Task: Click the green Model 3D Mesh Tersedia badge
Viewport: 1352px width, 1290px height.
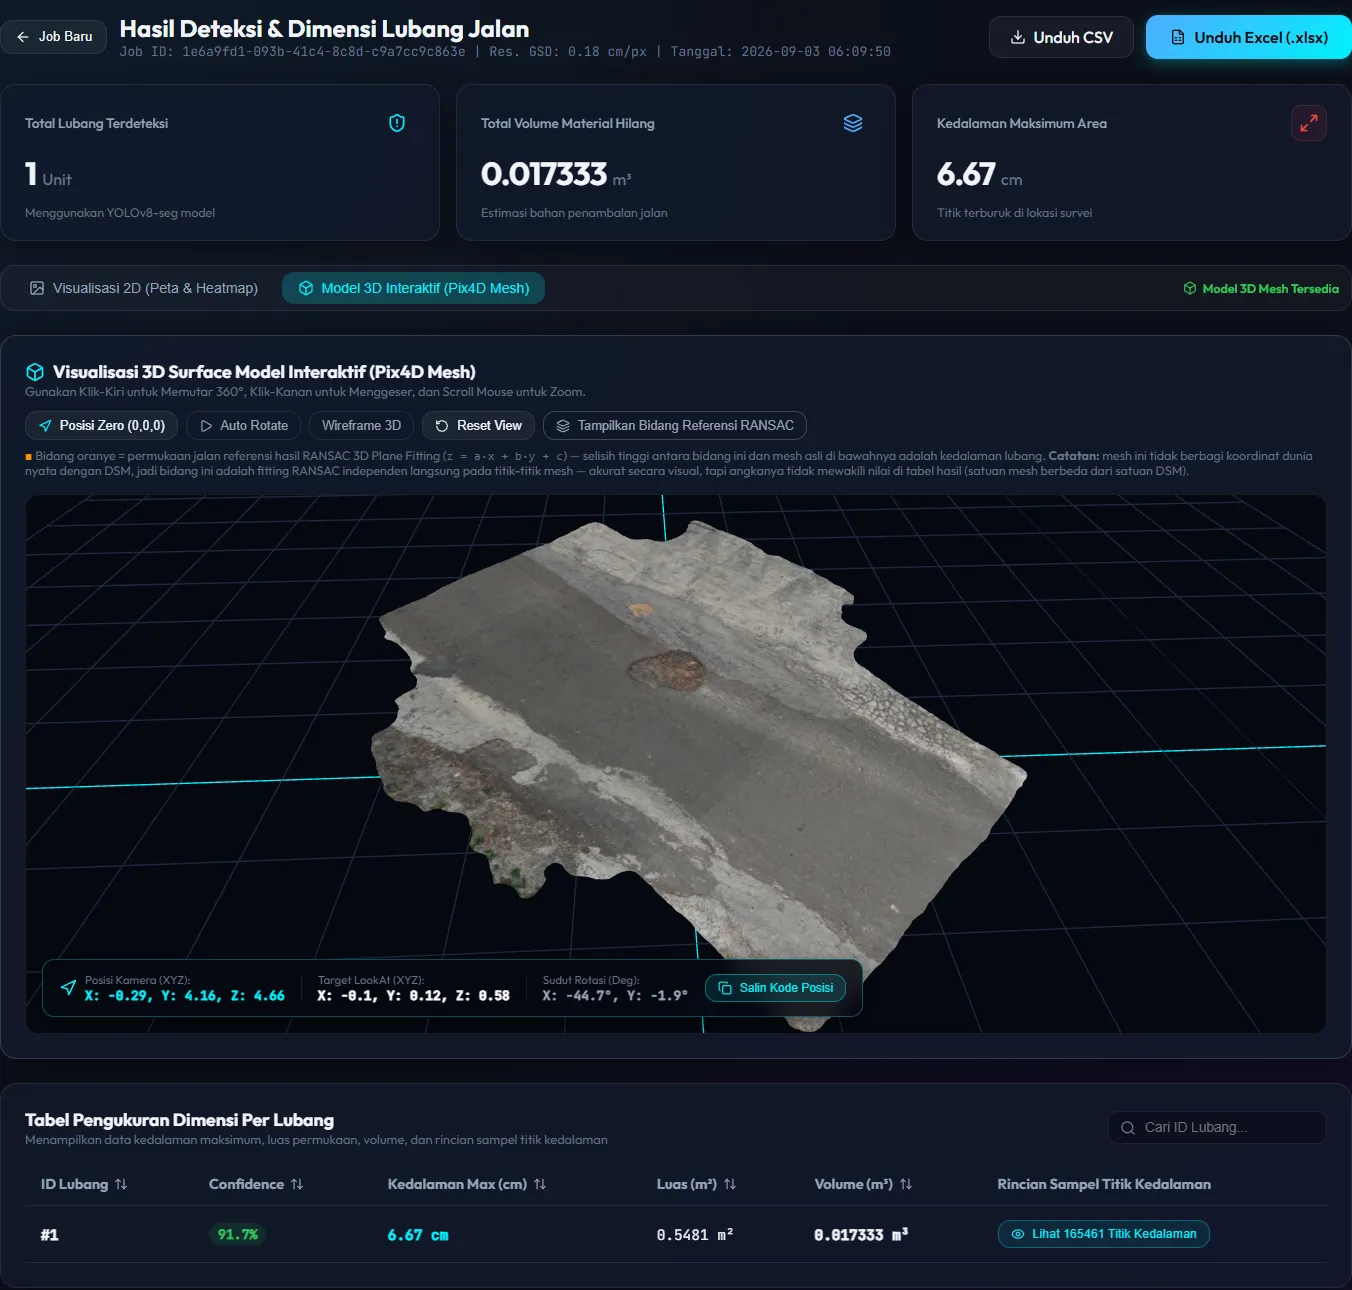Action: click(1261, 288)
